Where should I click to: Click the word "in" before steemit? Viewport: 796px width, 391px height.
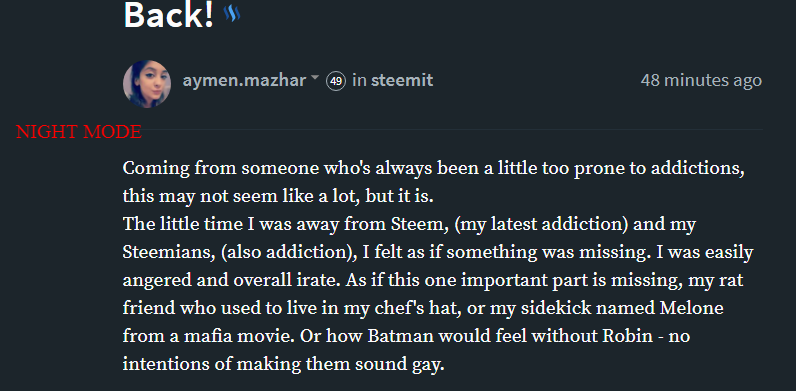(359, 80)
